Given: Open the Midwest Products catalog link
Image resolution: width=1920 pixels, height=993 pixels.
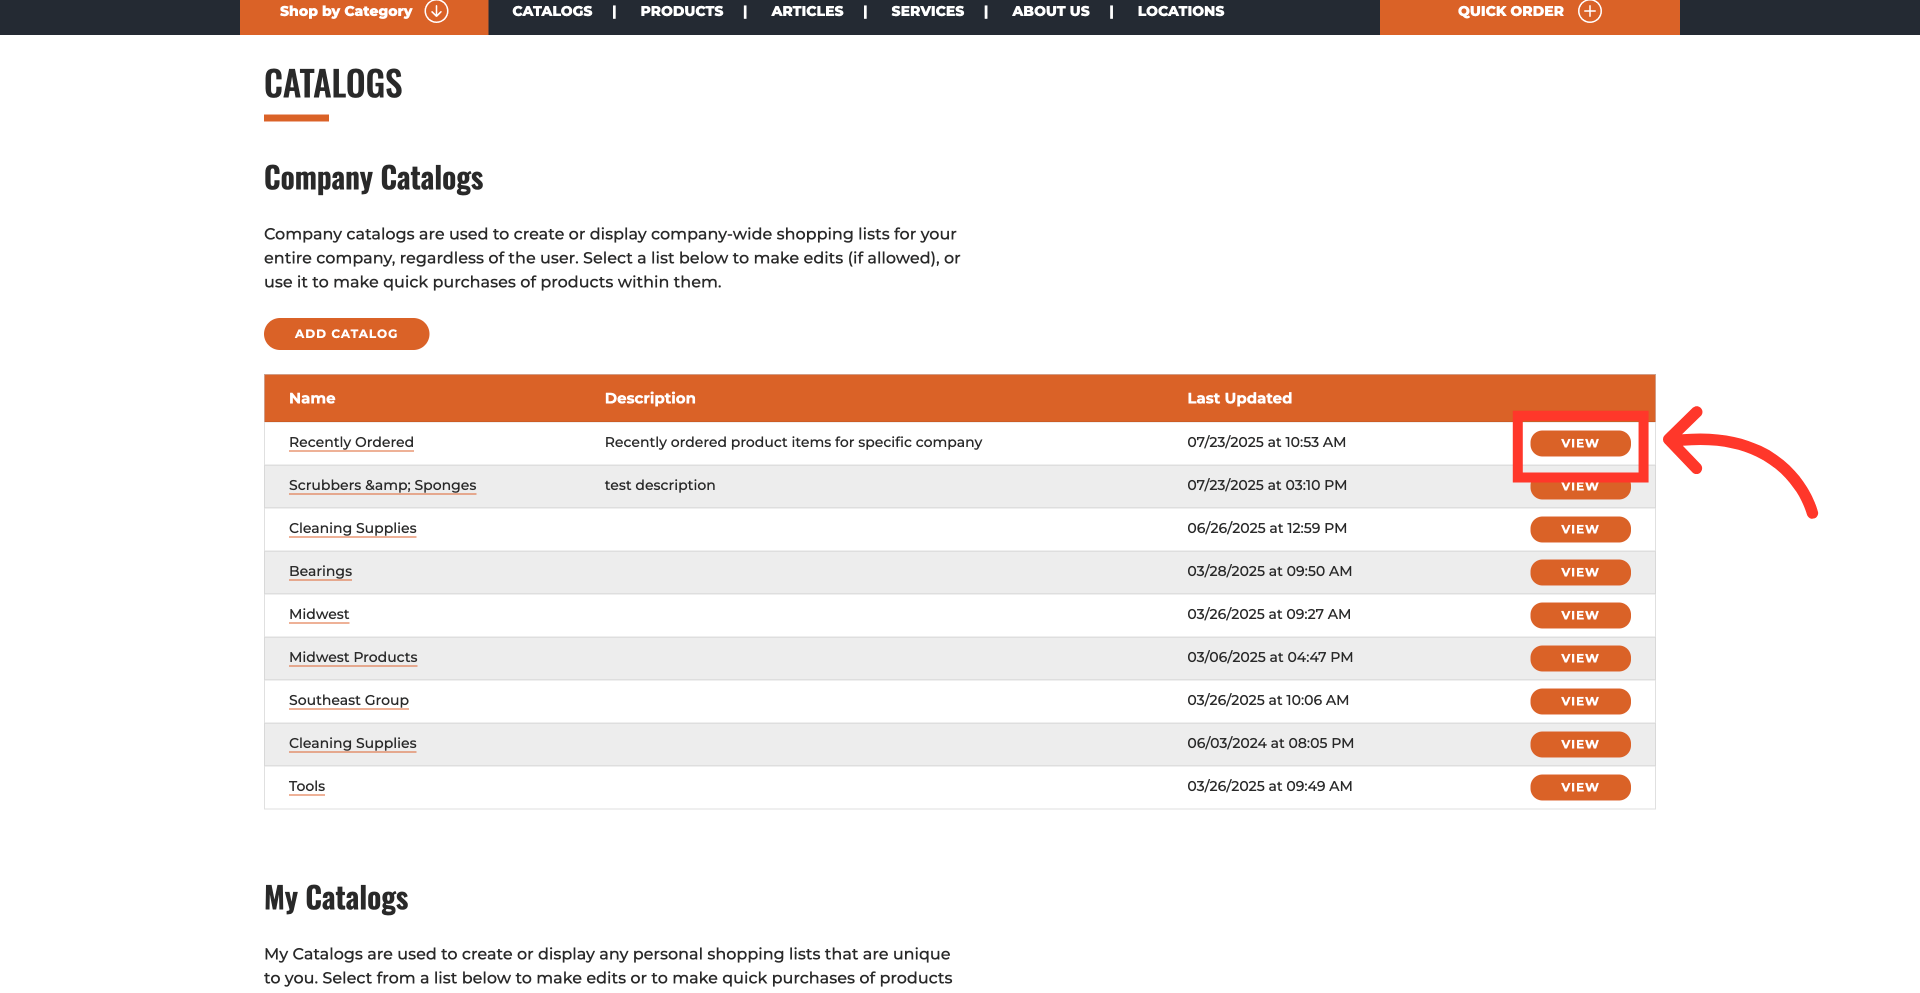Looking at the screenshot, I should pos(353,657).
